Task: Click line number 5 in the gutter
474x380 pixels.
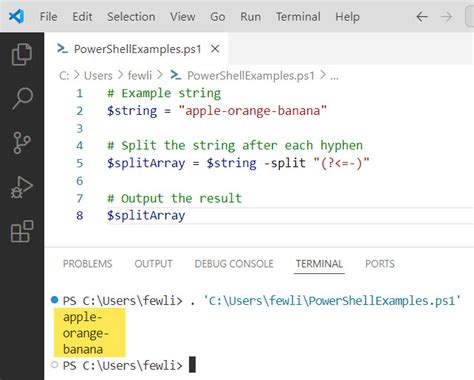Action: tap(79, 163)
